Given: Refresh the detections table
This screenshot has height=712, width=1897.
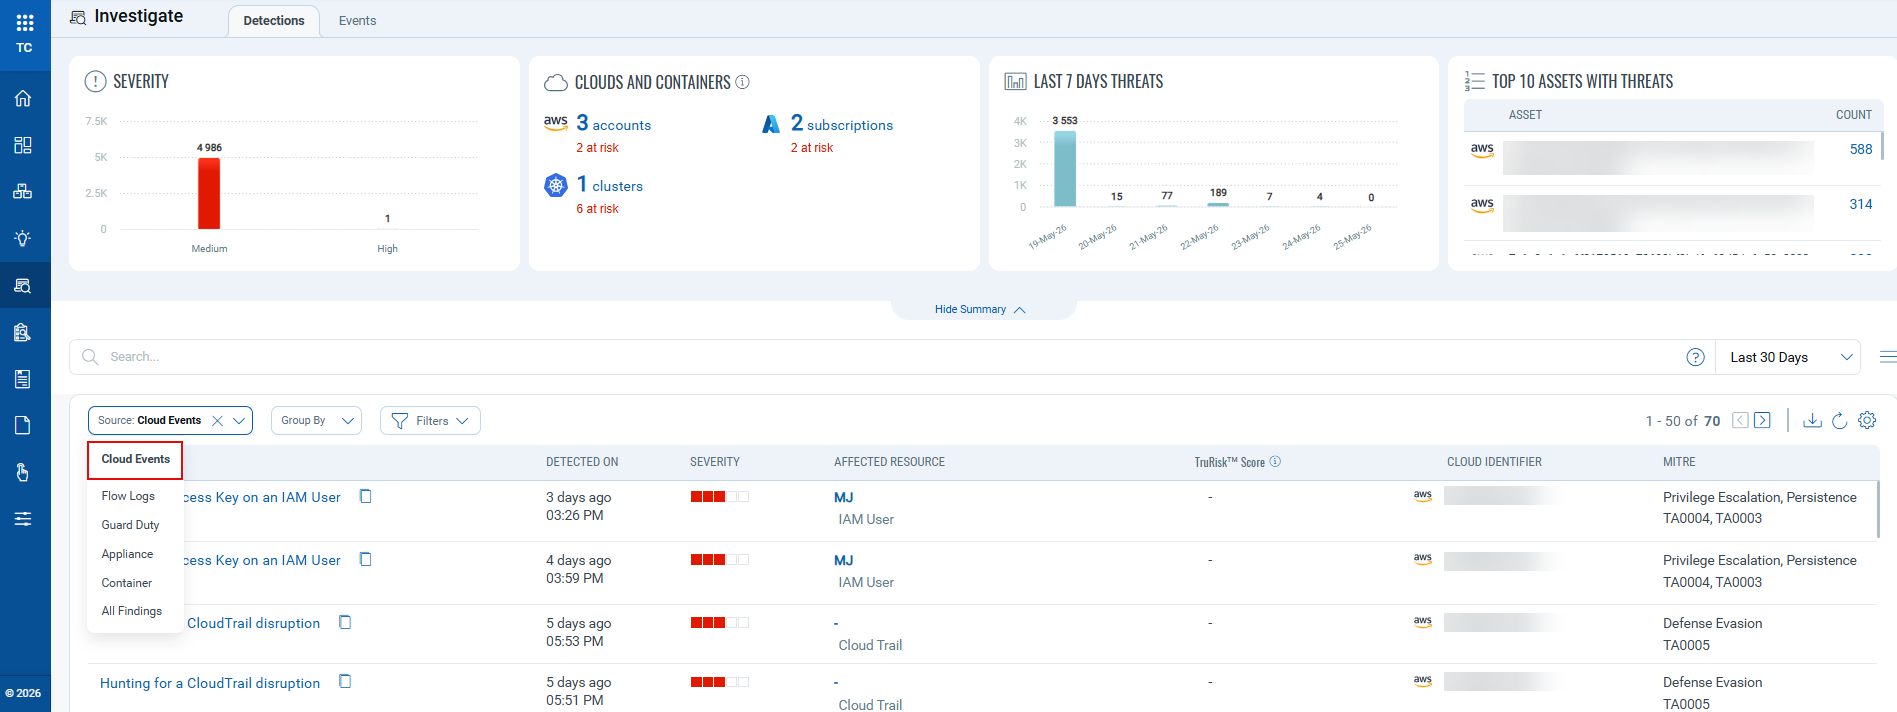Looking at the screenshot, I should pyautogui.click(x=1839, y=420).
